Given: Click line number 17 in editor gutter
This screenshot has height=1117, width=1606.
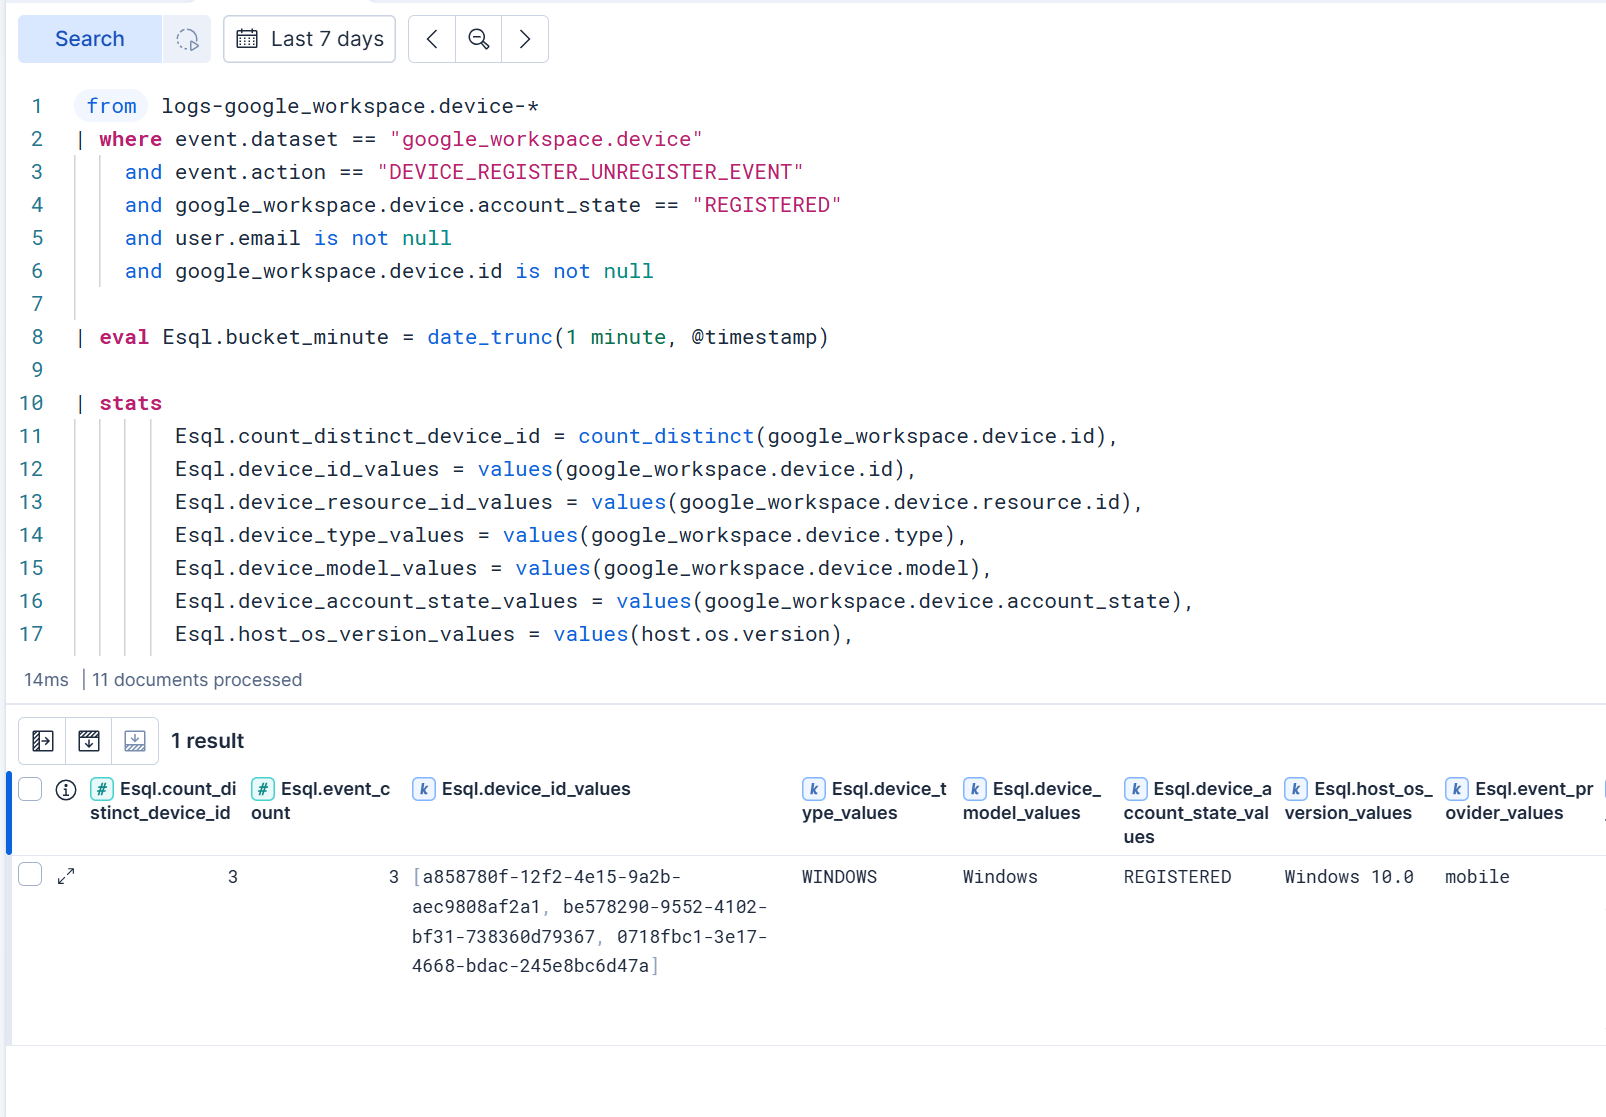Looking at the screenshot, I should click(31, 634).
